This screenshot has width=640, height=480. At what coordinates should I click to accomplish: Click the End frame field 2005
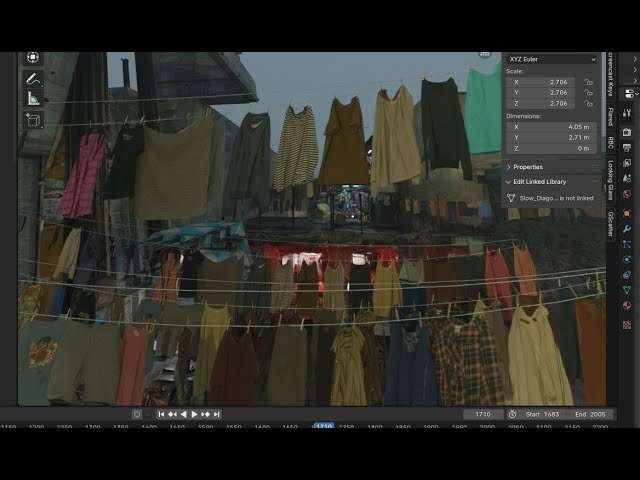(590, 414)
